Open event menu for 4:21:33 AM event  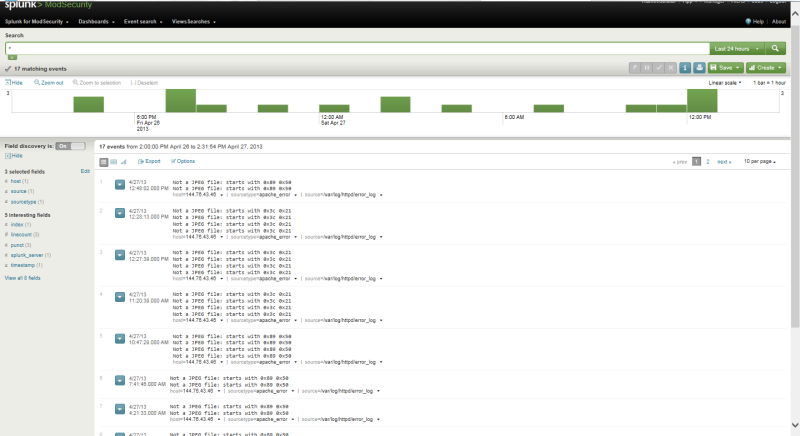(x=119, y=409)
